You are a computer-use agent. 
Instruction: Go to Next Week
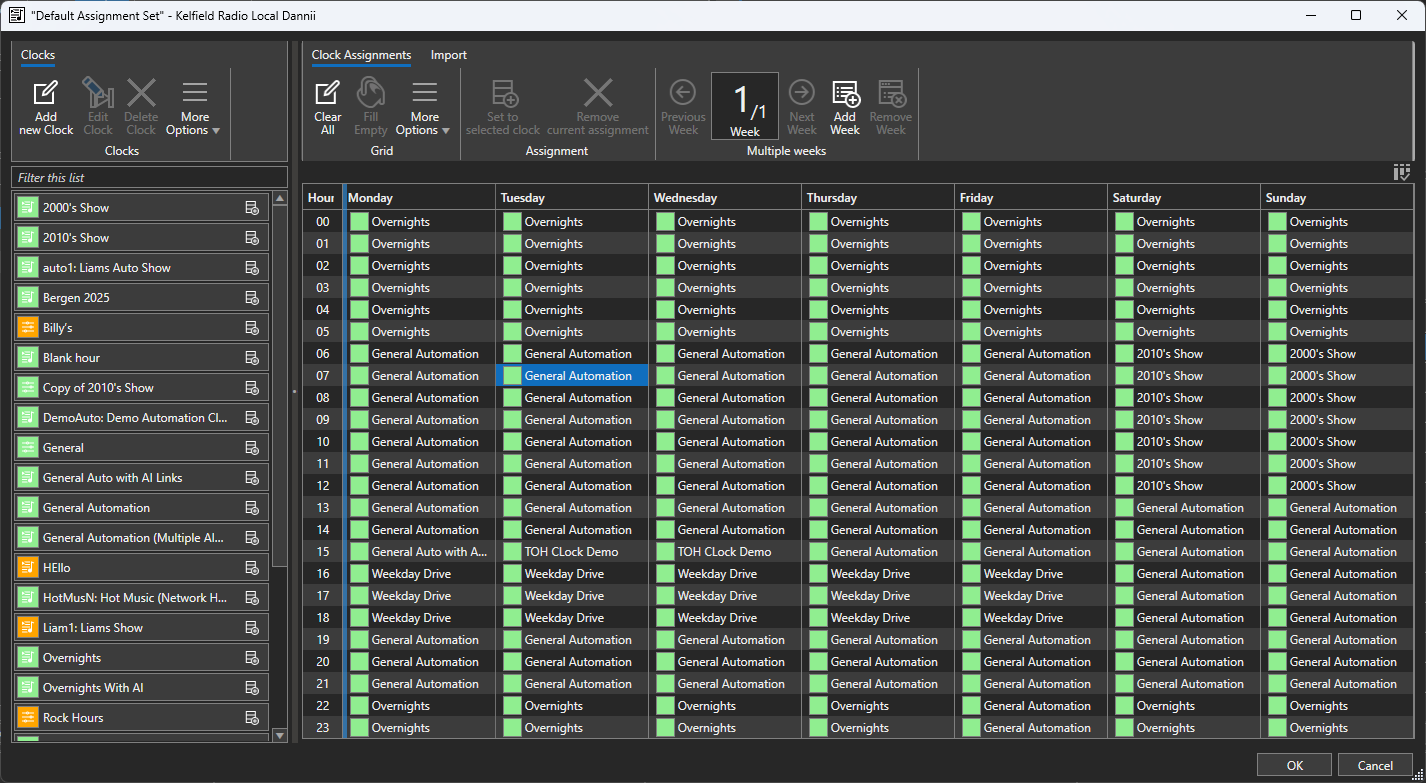802,108
